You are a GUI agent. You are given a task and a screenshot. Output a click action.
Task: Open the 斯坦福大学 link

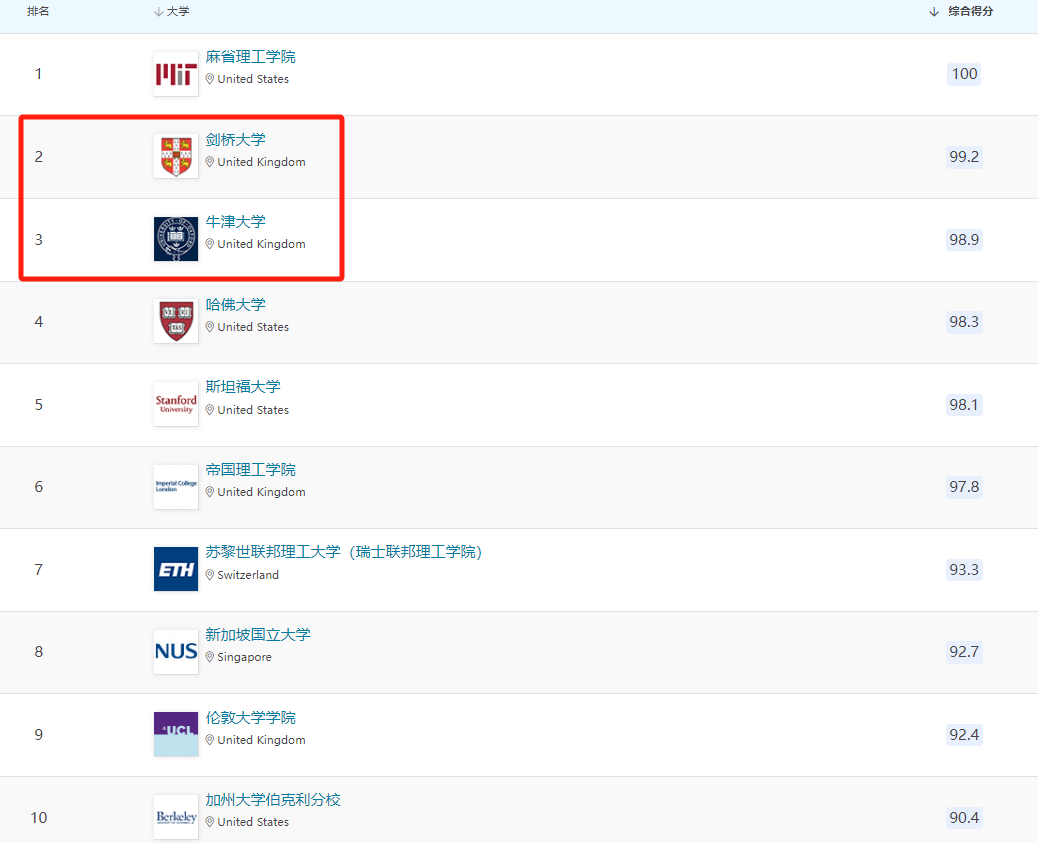[x=243, y=387]
